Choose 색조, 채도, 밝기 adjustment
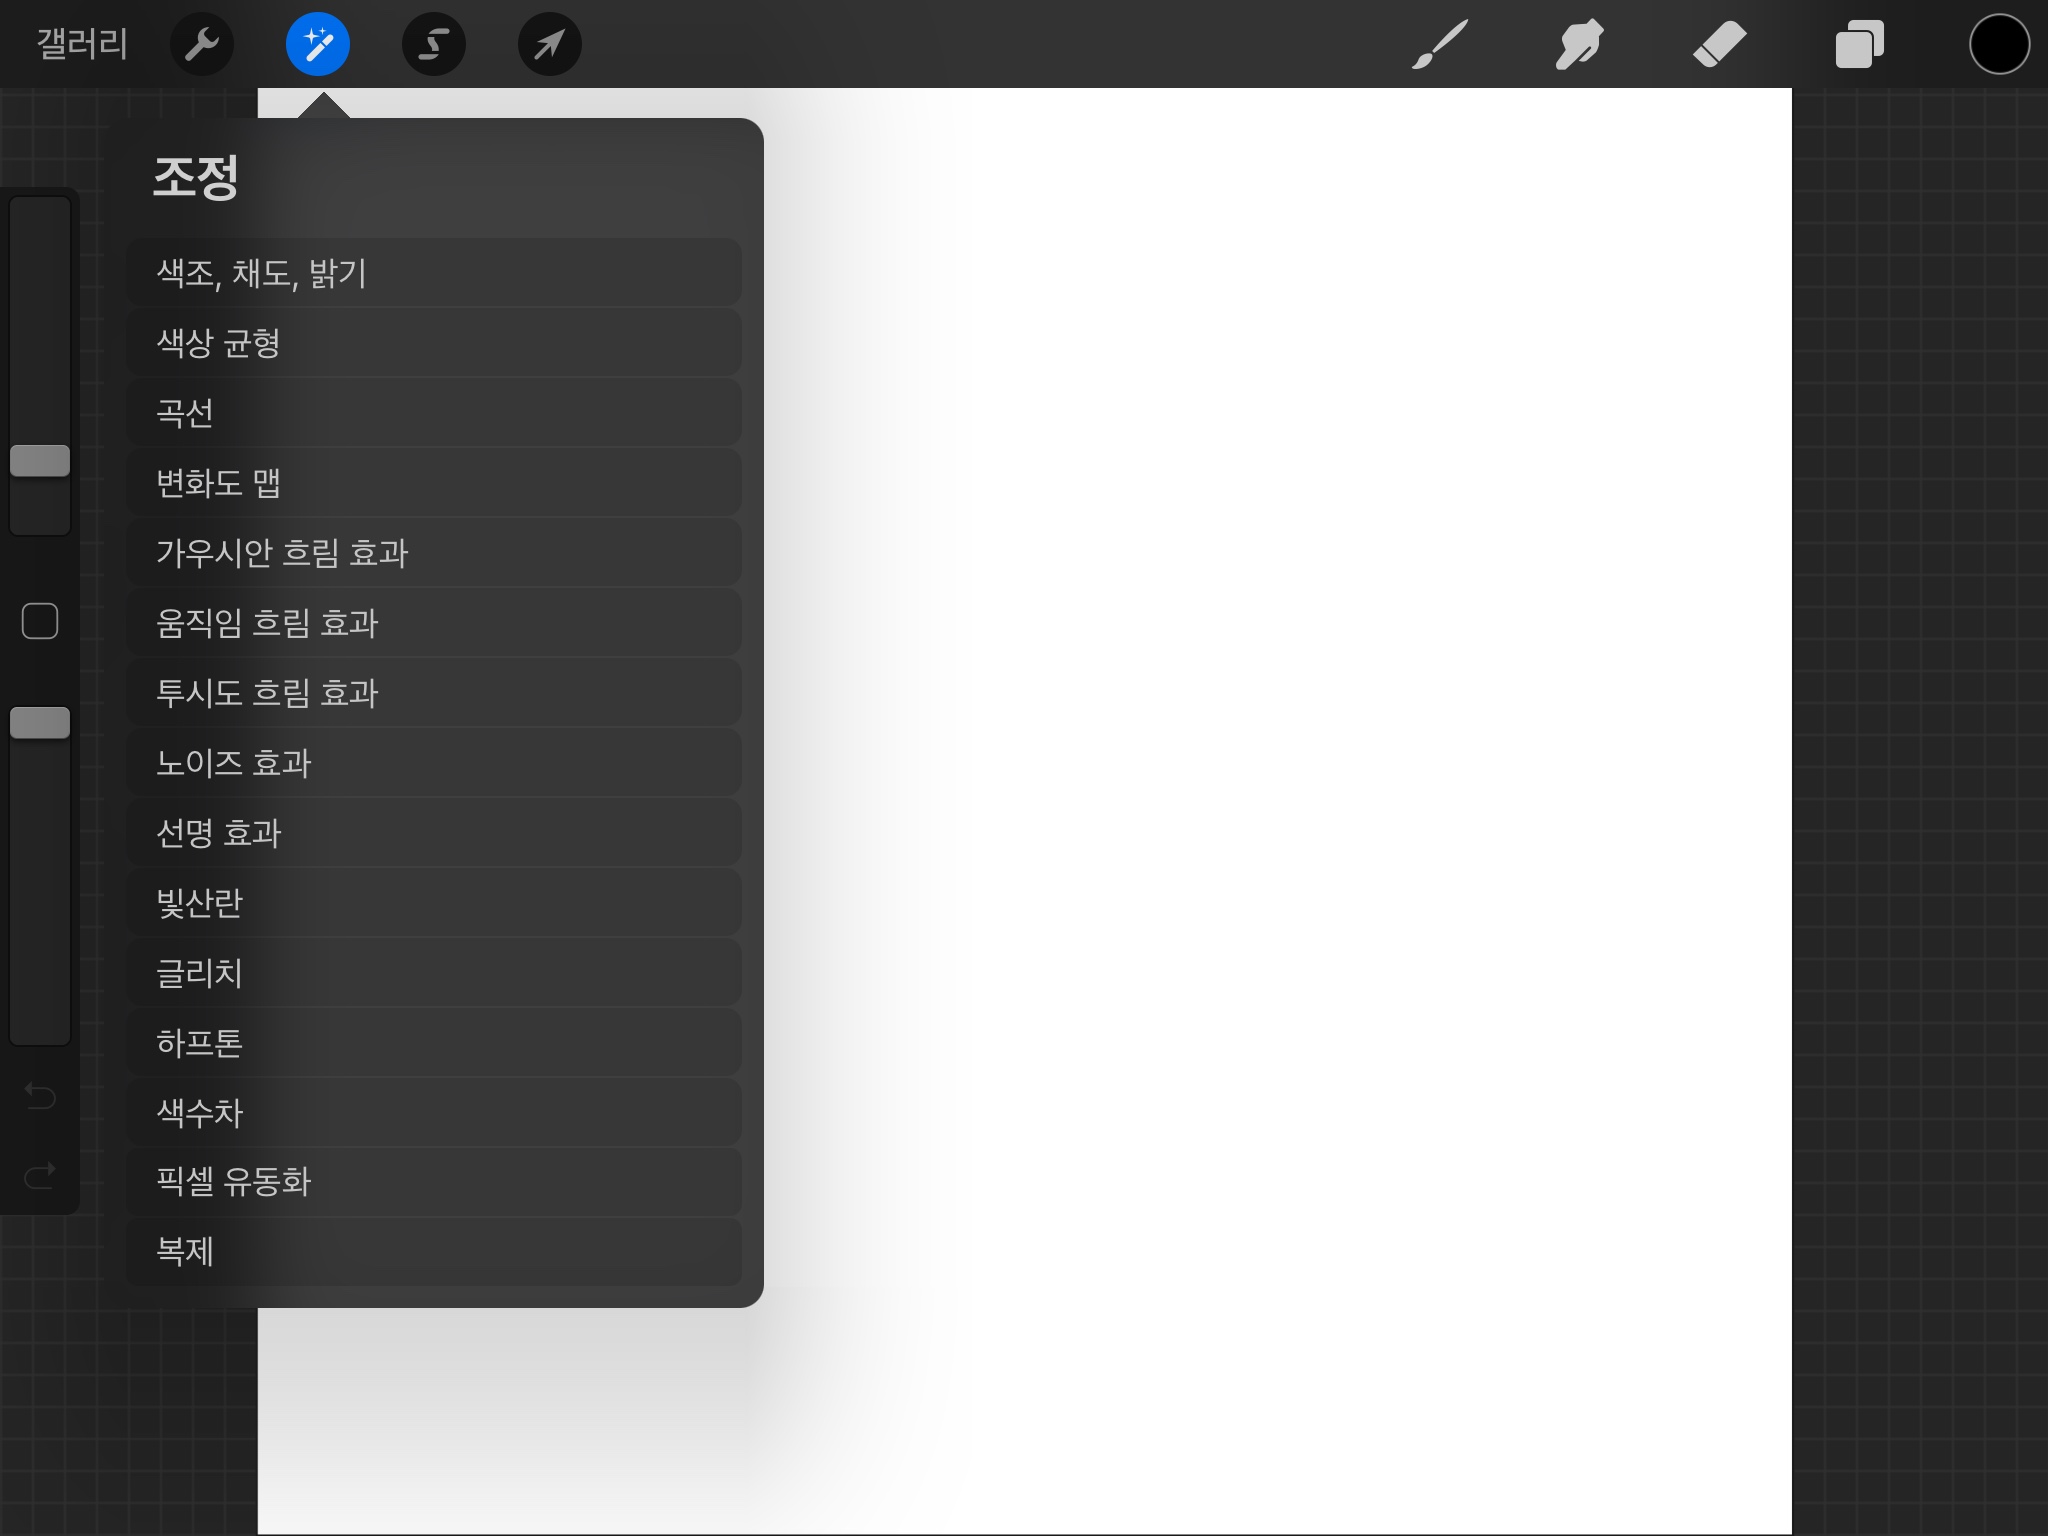Screen dimensions: 2048x1536 click(434, 273)
